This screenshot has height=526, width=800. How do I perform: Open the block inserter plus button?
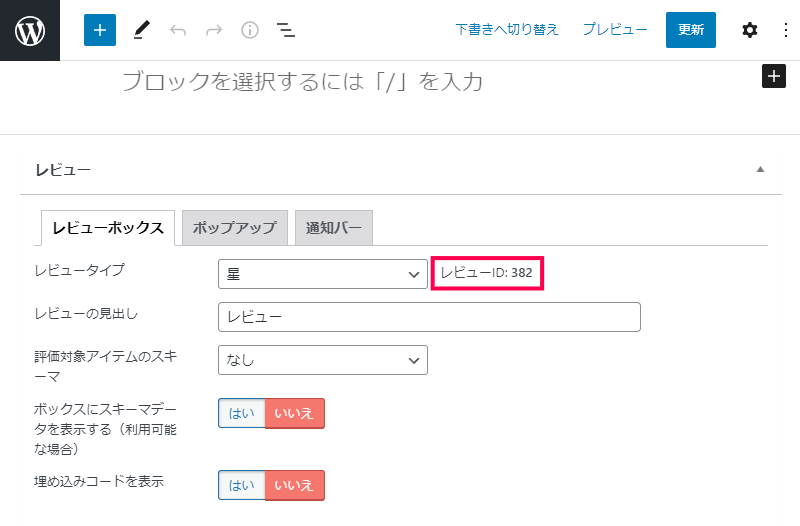coord(99,30)
